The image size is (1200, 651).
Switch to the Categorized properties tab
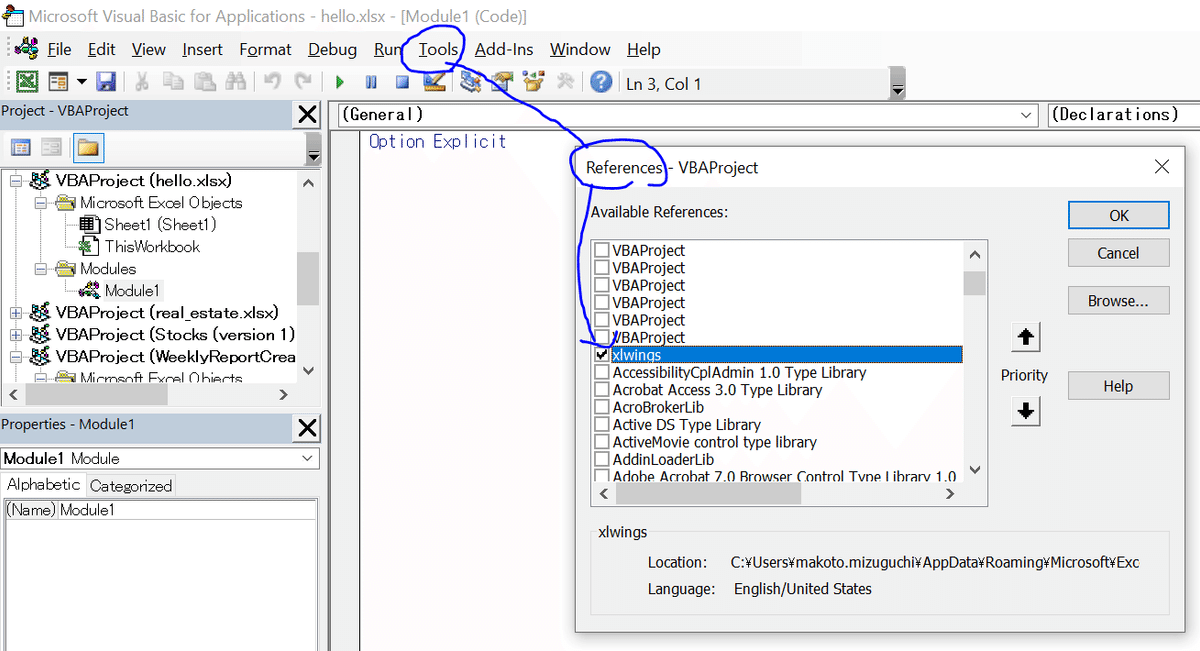131,486
